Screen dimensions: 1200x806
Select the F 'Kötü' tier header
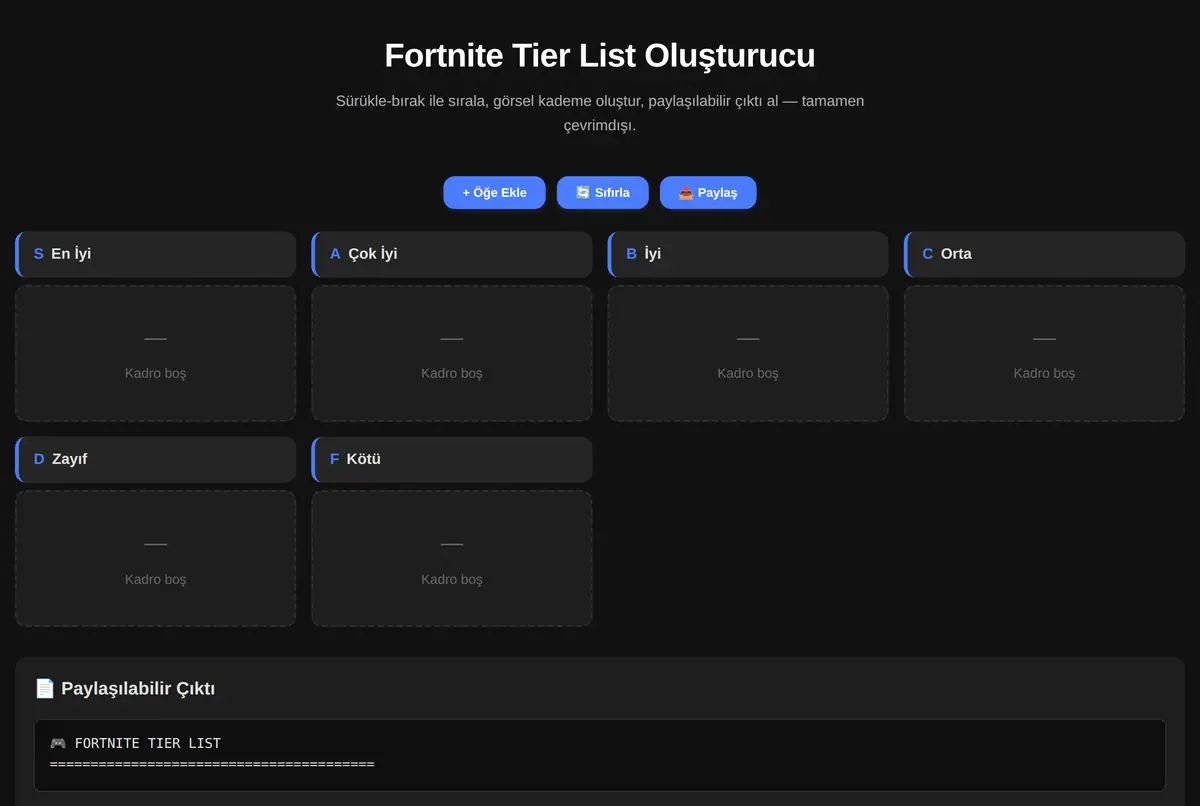coord(452,459)
